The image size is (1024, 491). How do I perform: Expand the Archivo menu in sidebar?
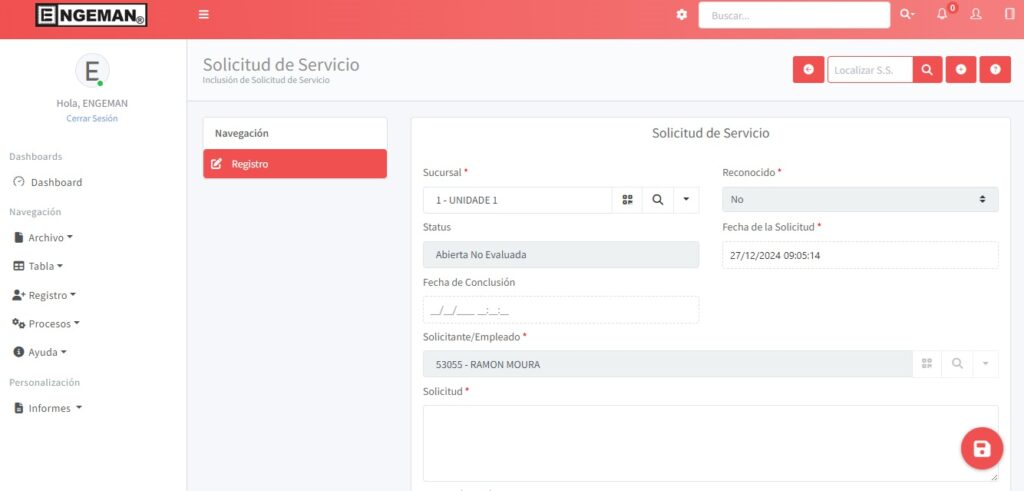point(44,238)
